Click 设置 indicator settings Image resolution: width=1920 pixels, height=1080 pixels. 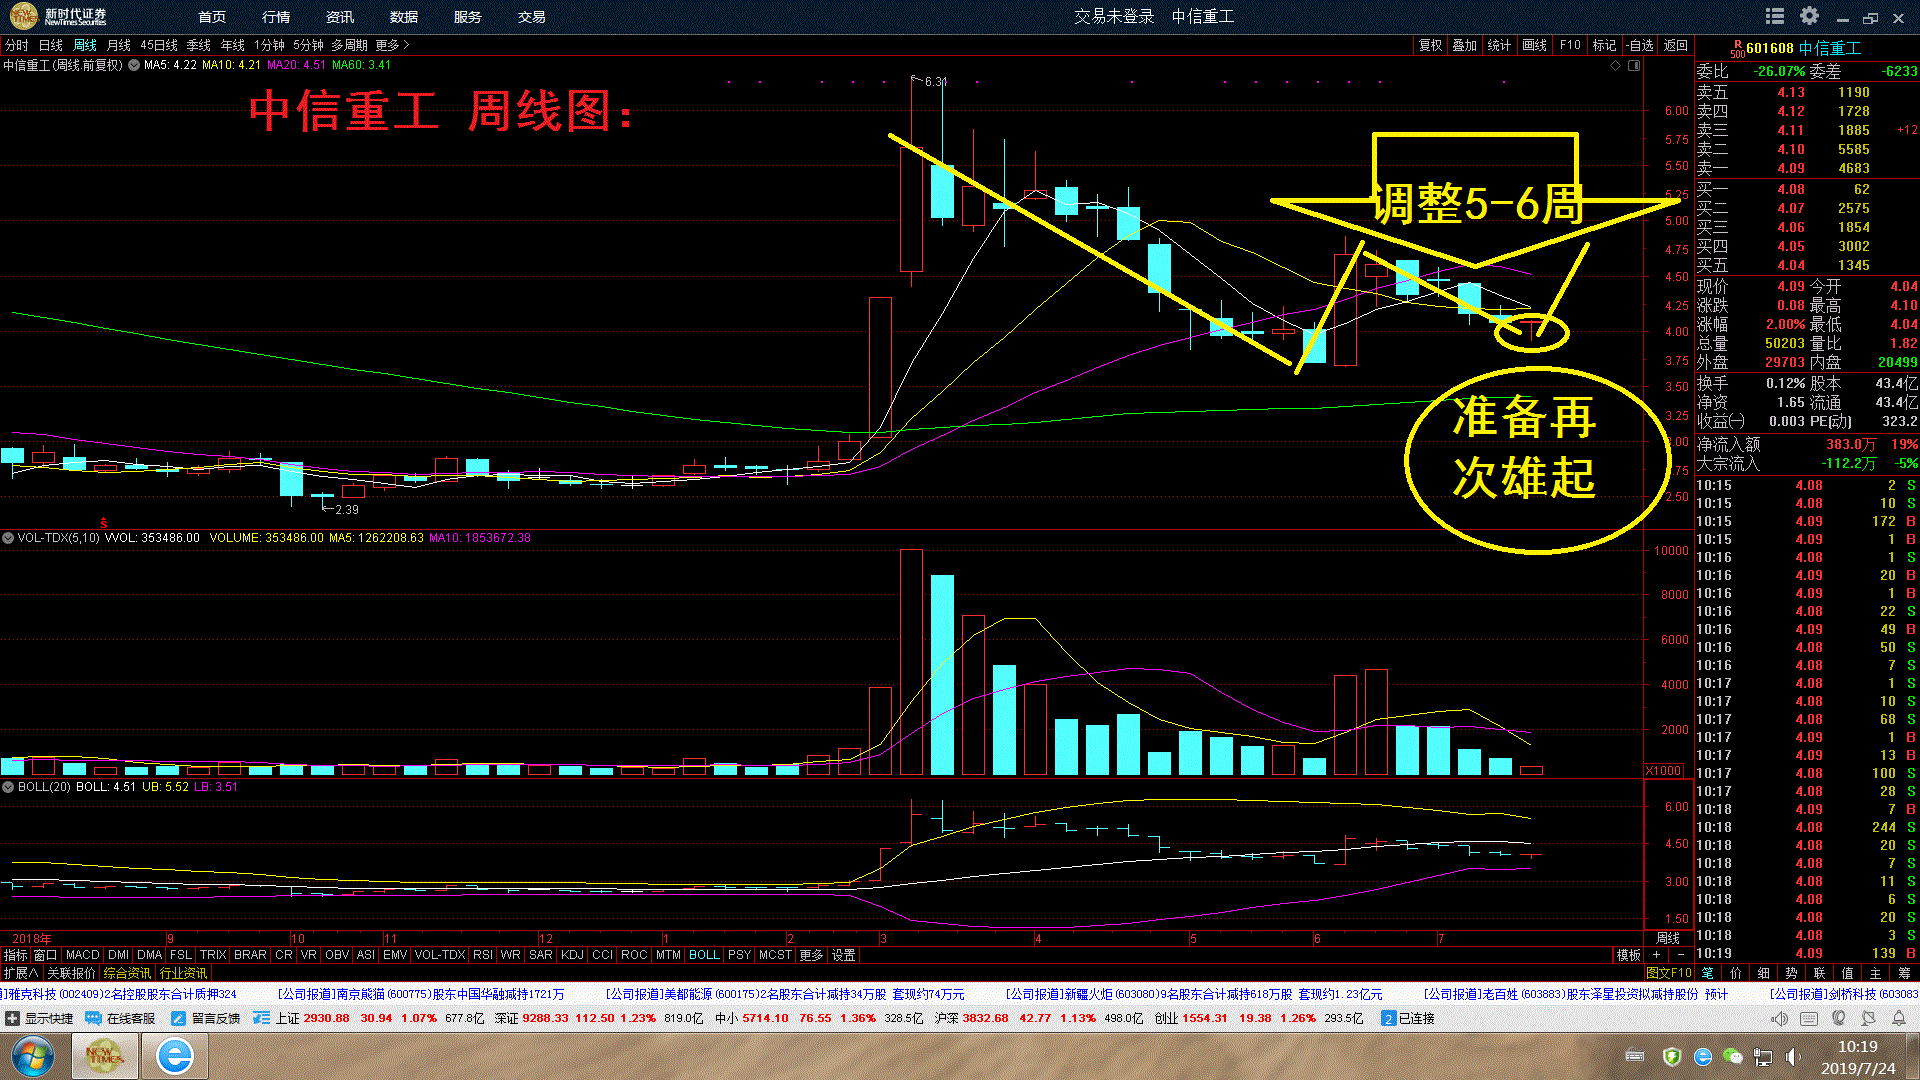pos(844,955)
